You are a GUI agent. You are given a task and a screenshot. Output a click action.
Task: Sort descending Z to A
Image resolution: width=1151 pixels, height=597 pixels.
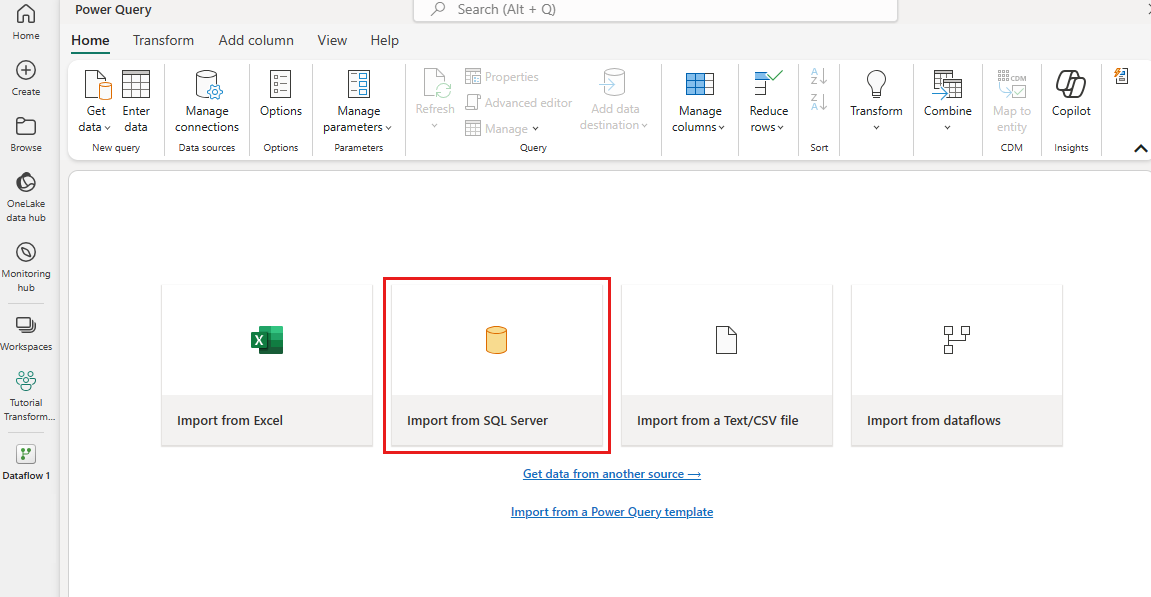pos(819,102)
